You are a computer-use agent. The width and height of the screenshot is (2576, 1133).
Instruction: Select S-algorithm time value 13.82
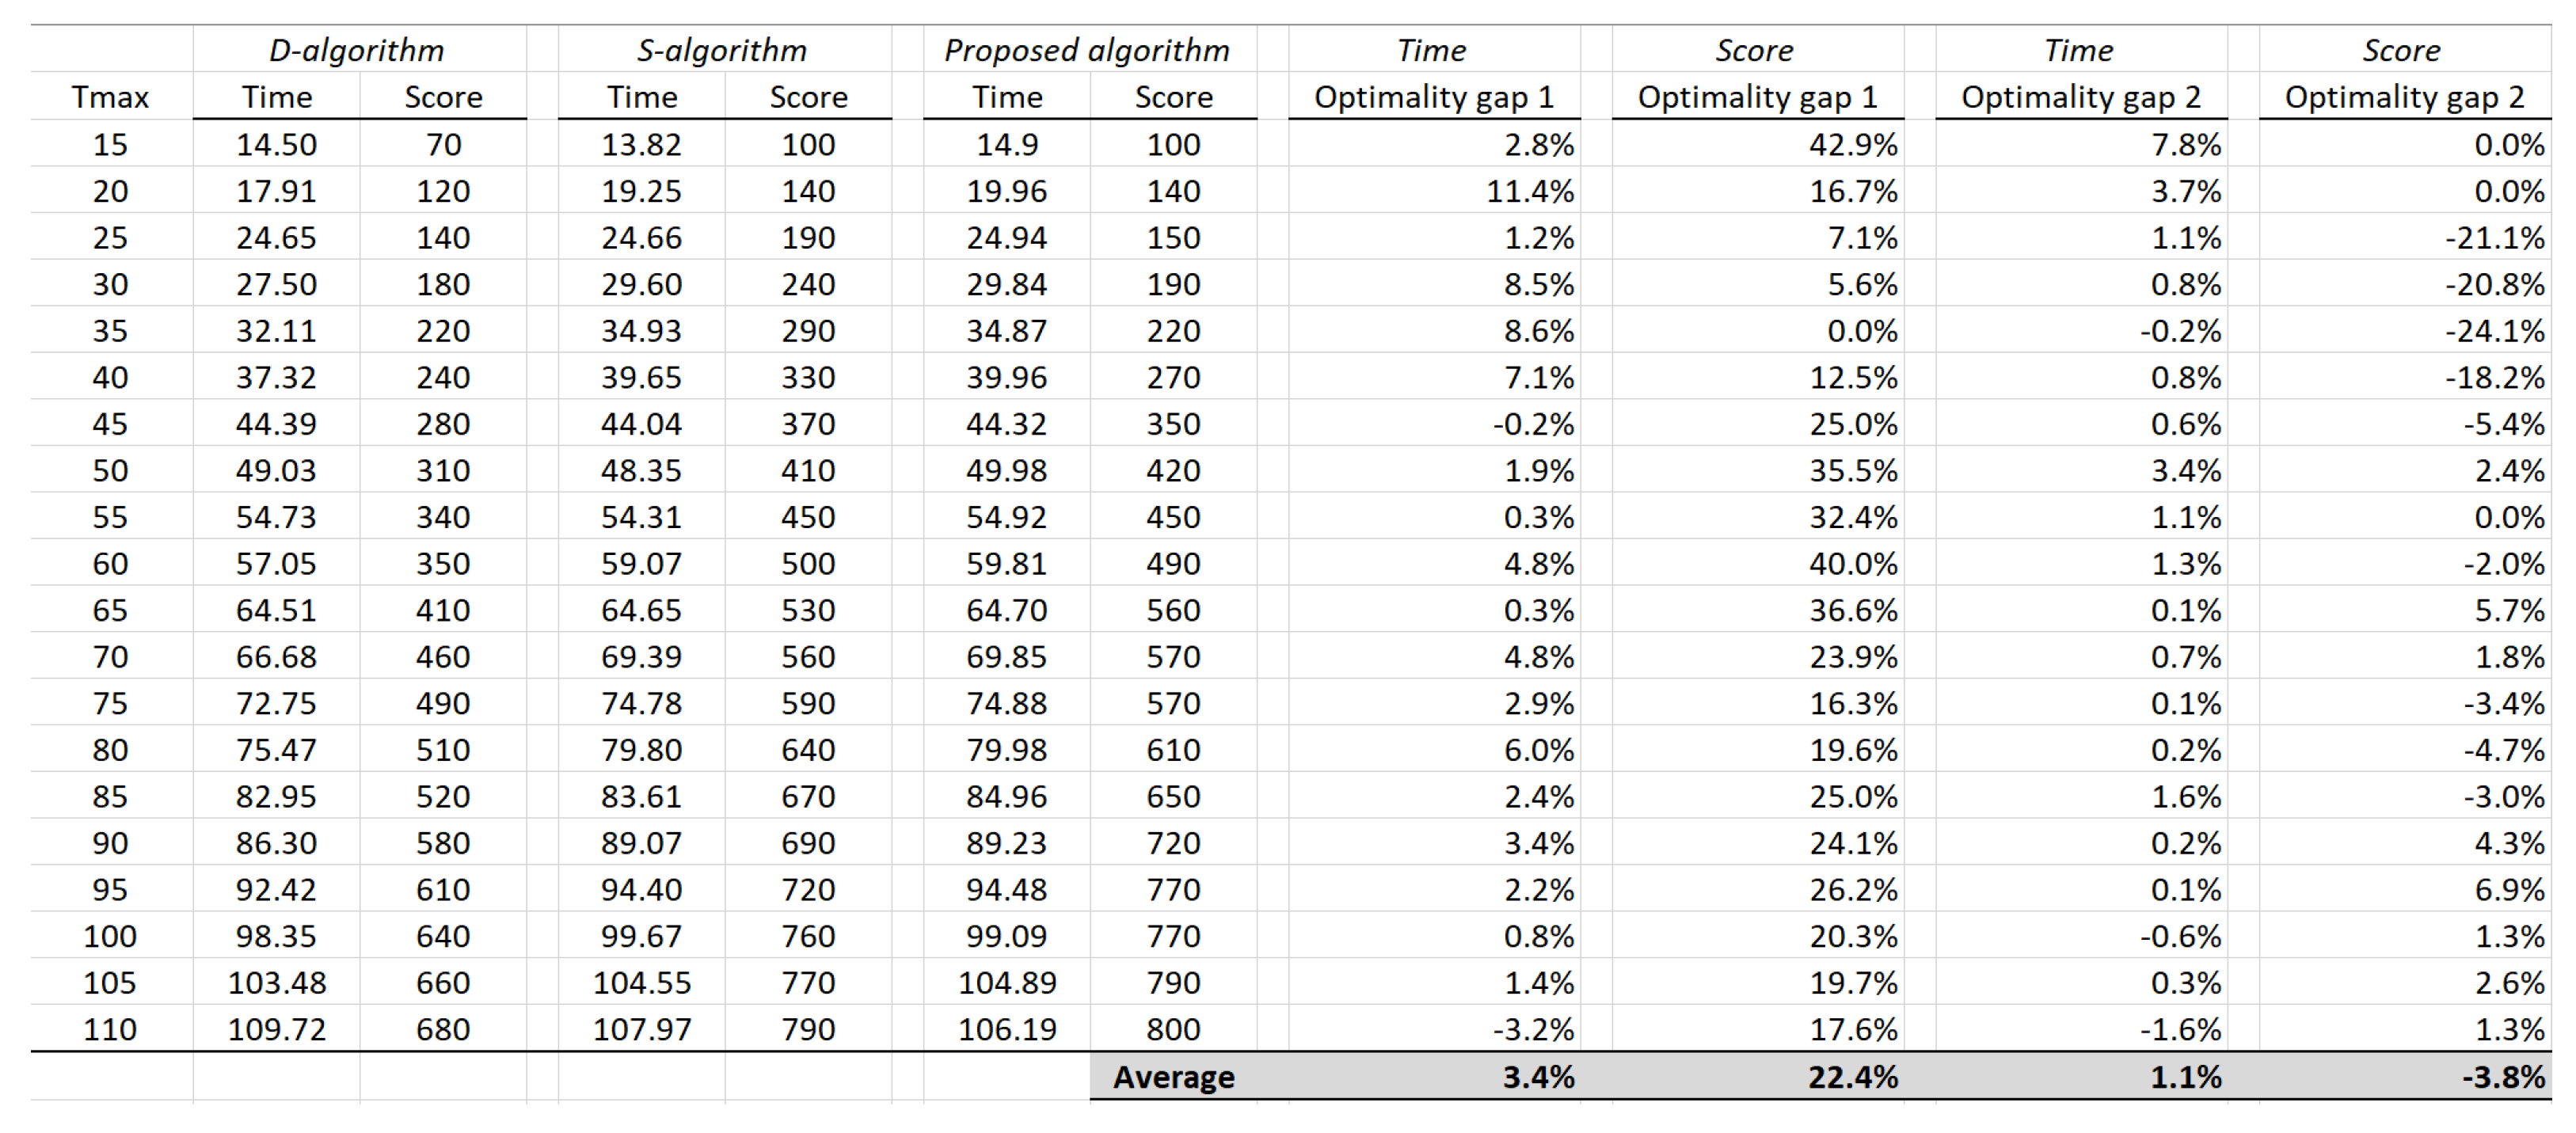coord(641,144)
